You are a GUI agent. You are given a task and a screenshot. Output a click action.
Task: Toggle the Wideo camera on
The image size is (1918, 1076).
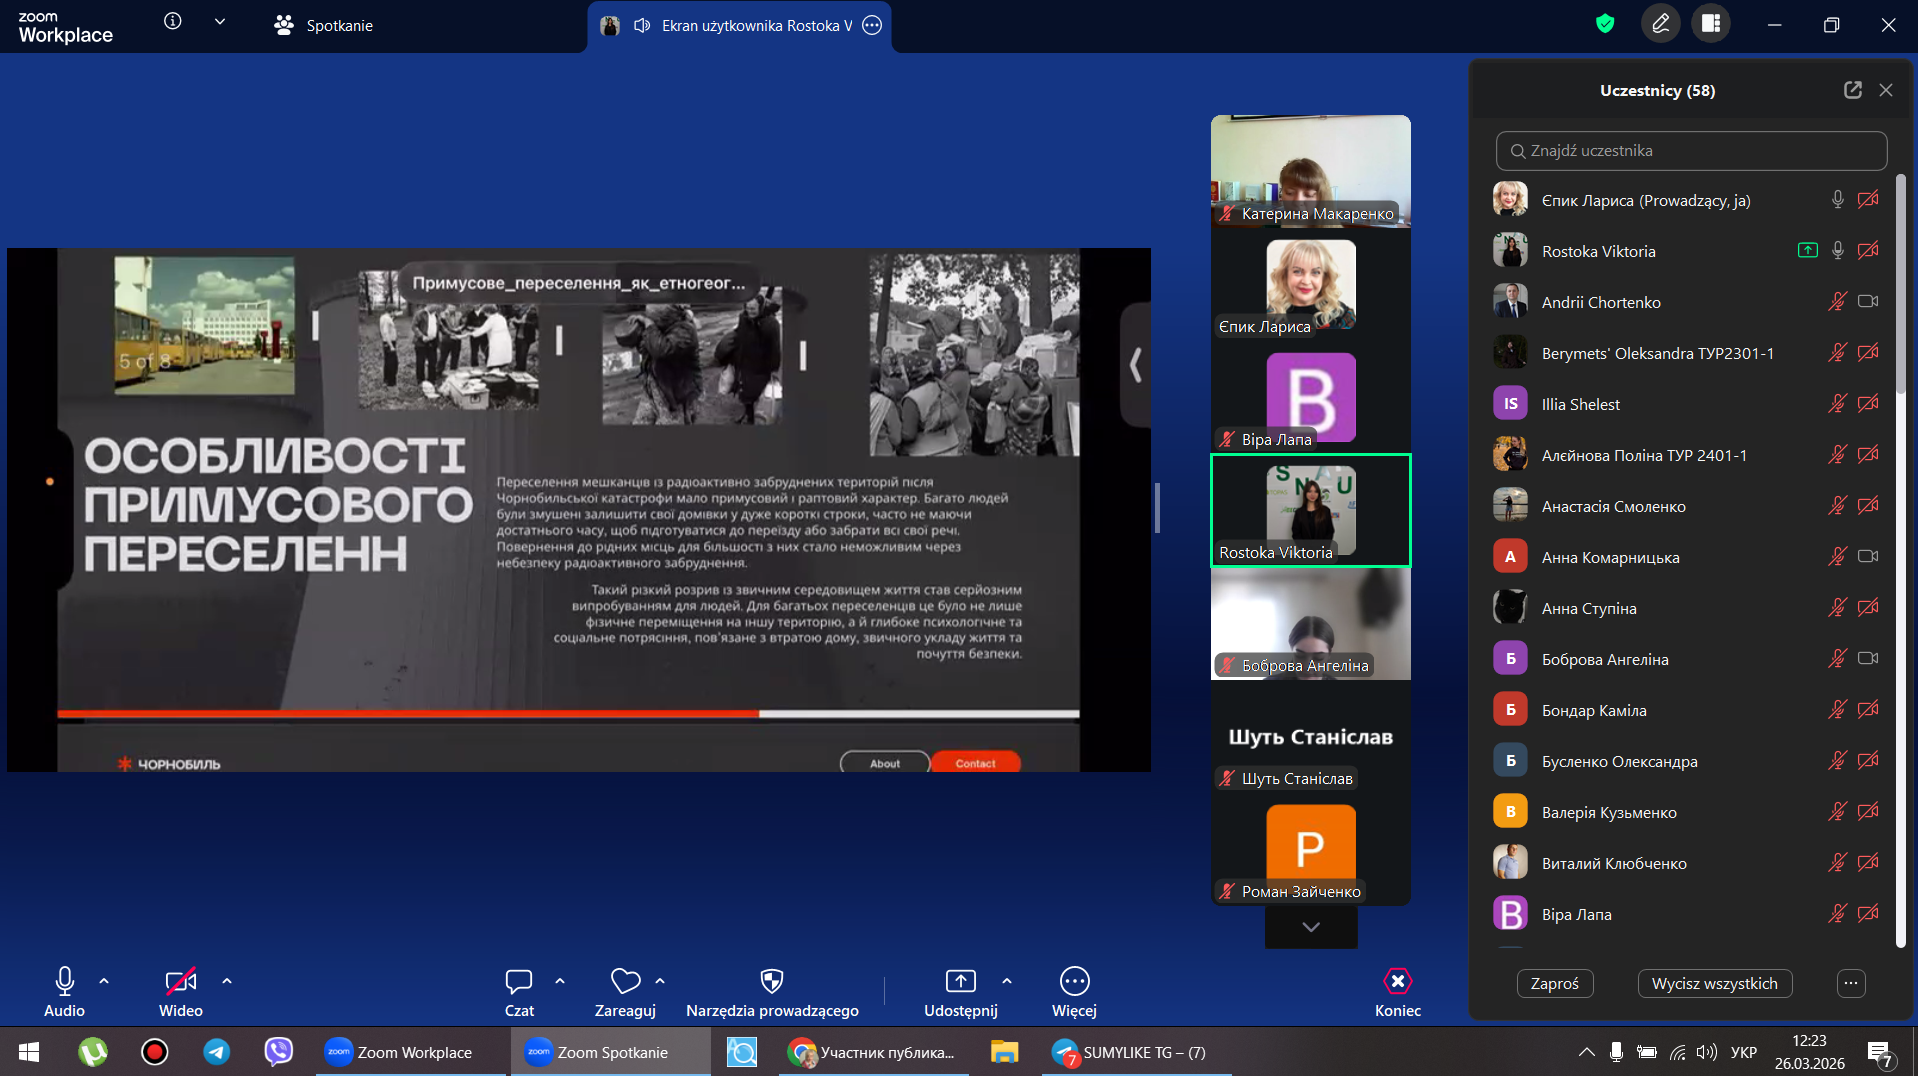tap(181, 982)
